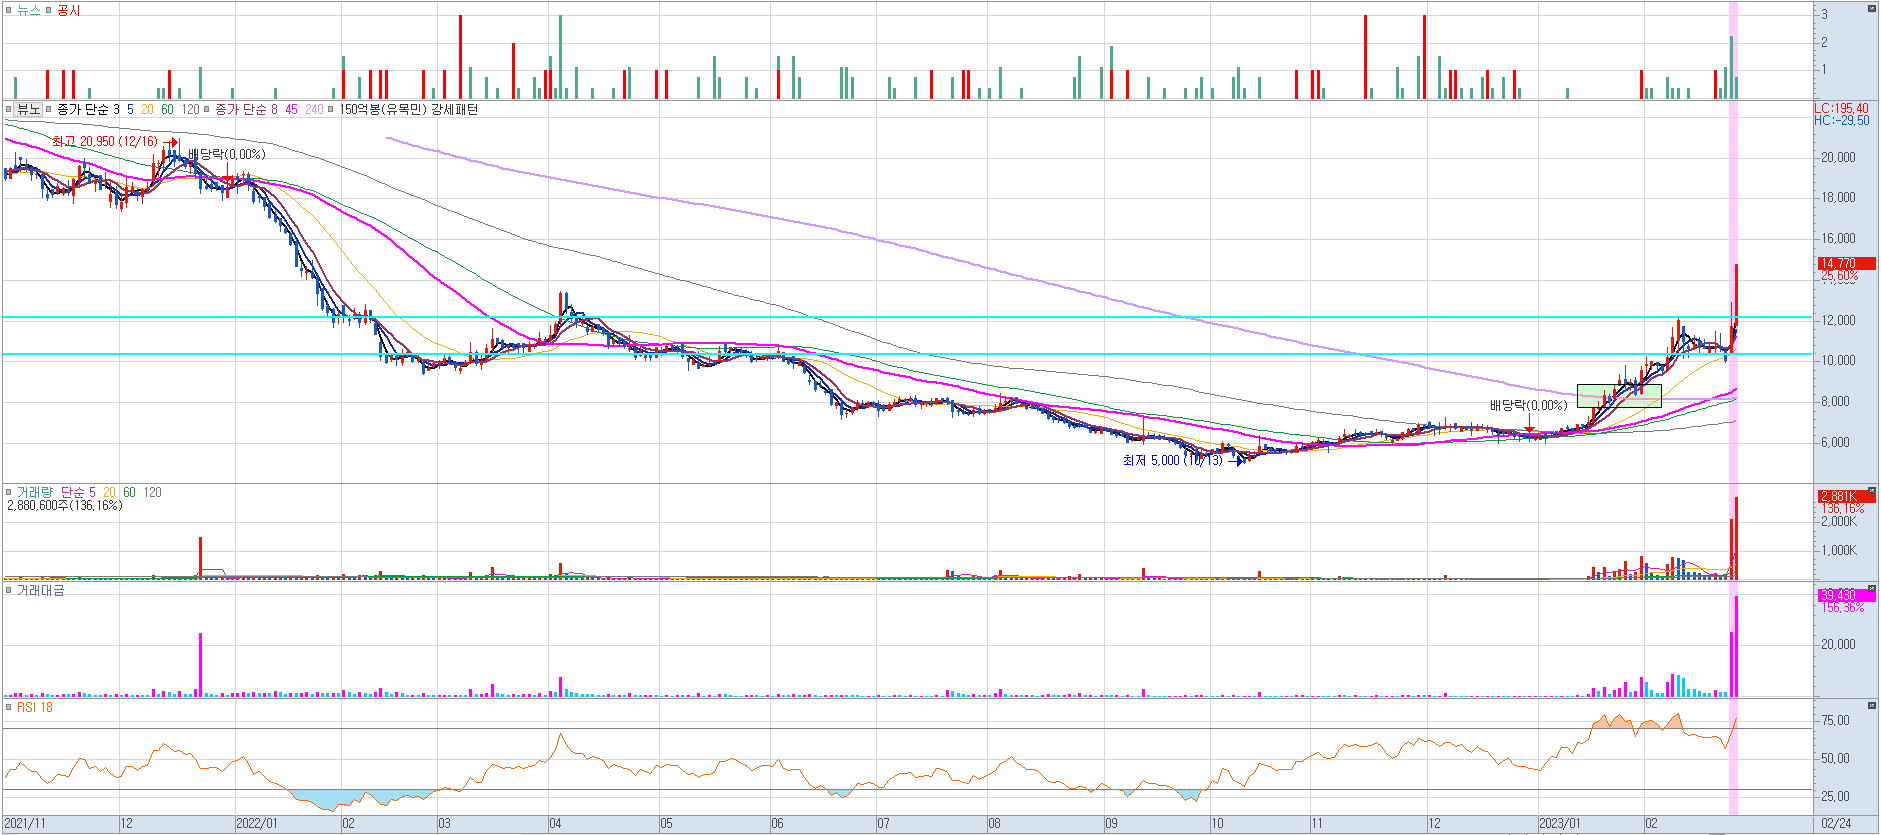
Task: Toggle the 공시 indicator square marker
Action: [49, 10]
